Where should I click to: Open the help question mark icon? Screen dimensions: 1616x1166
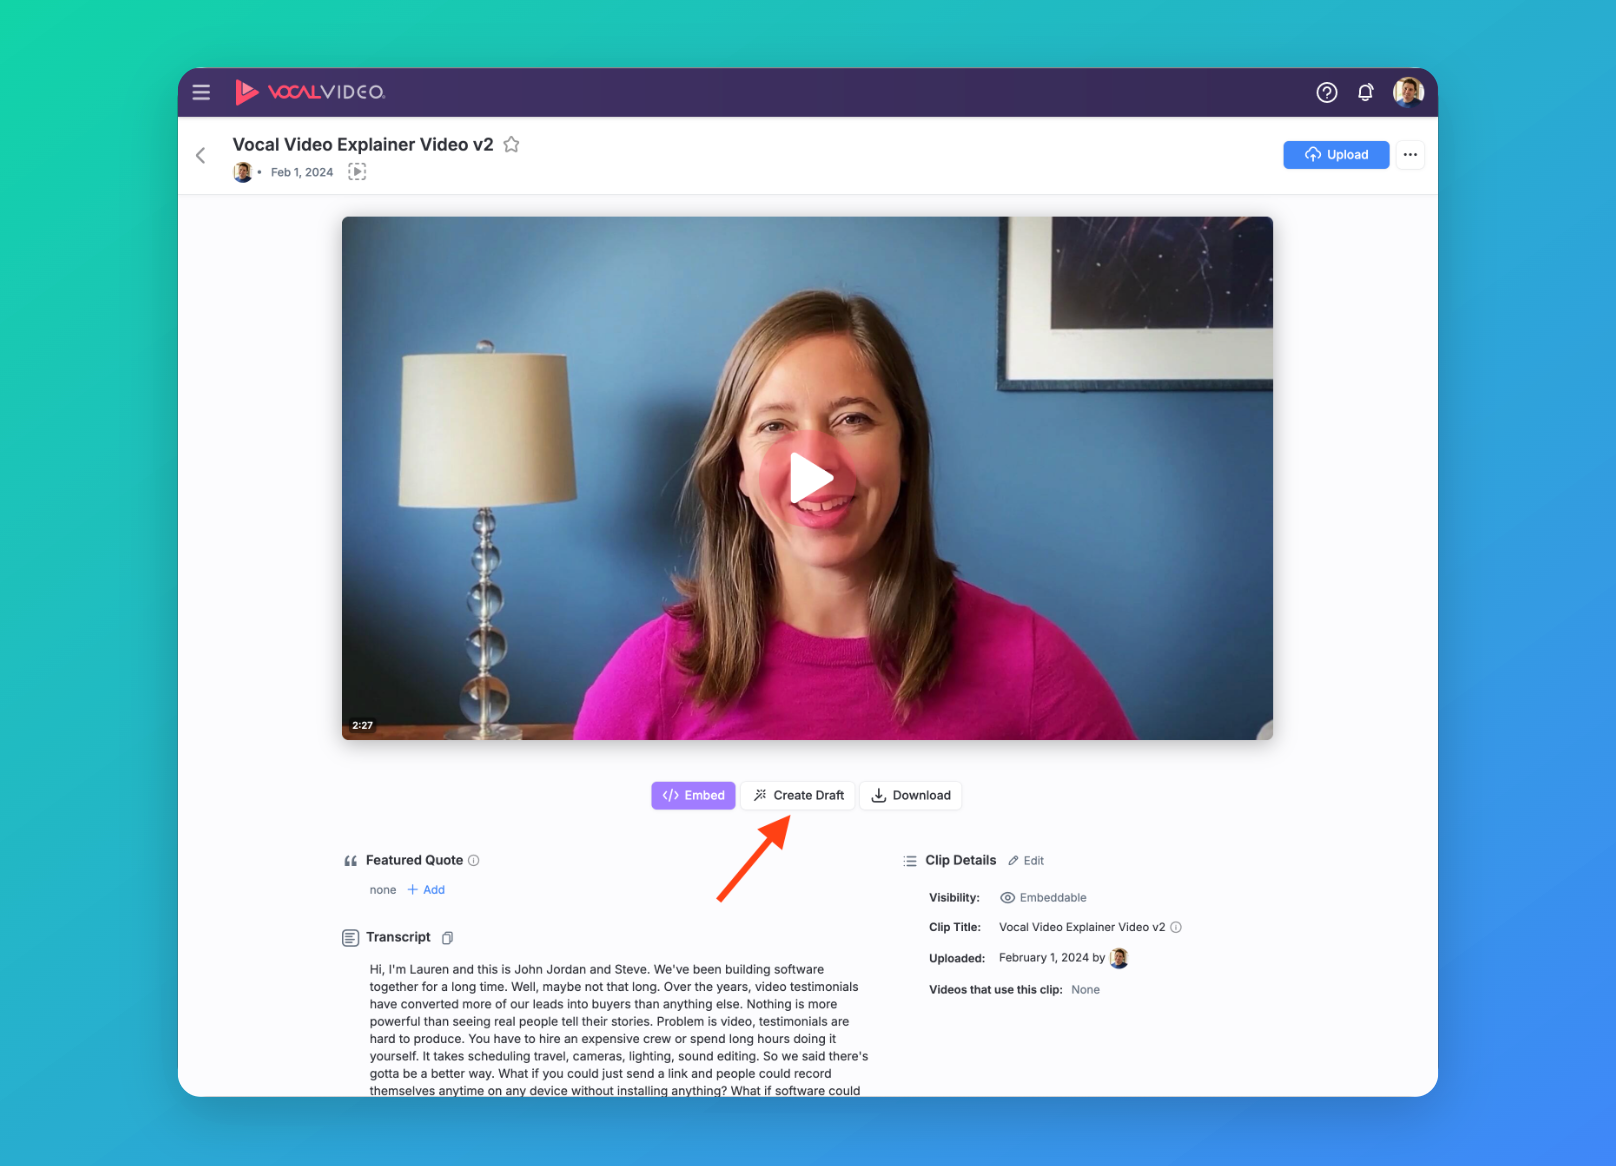click(1326, 92)
